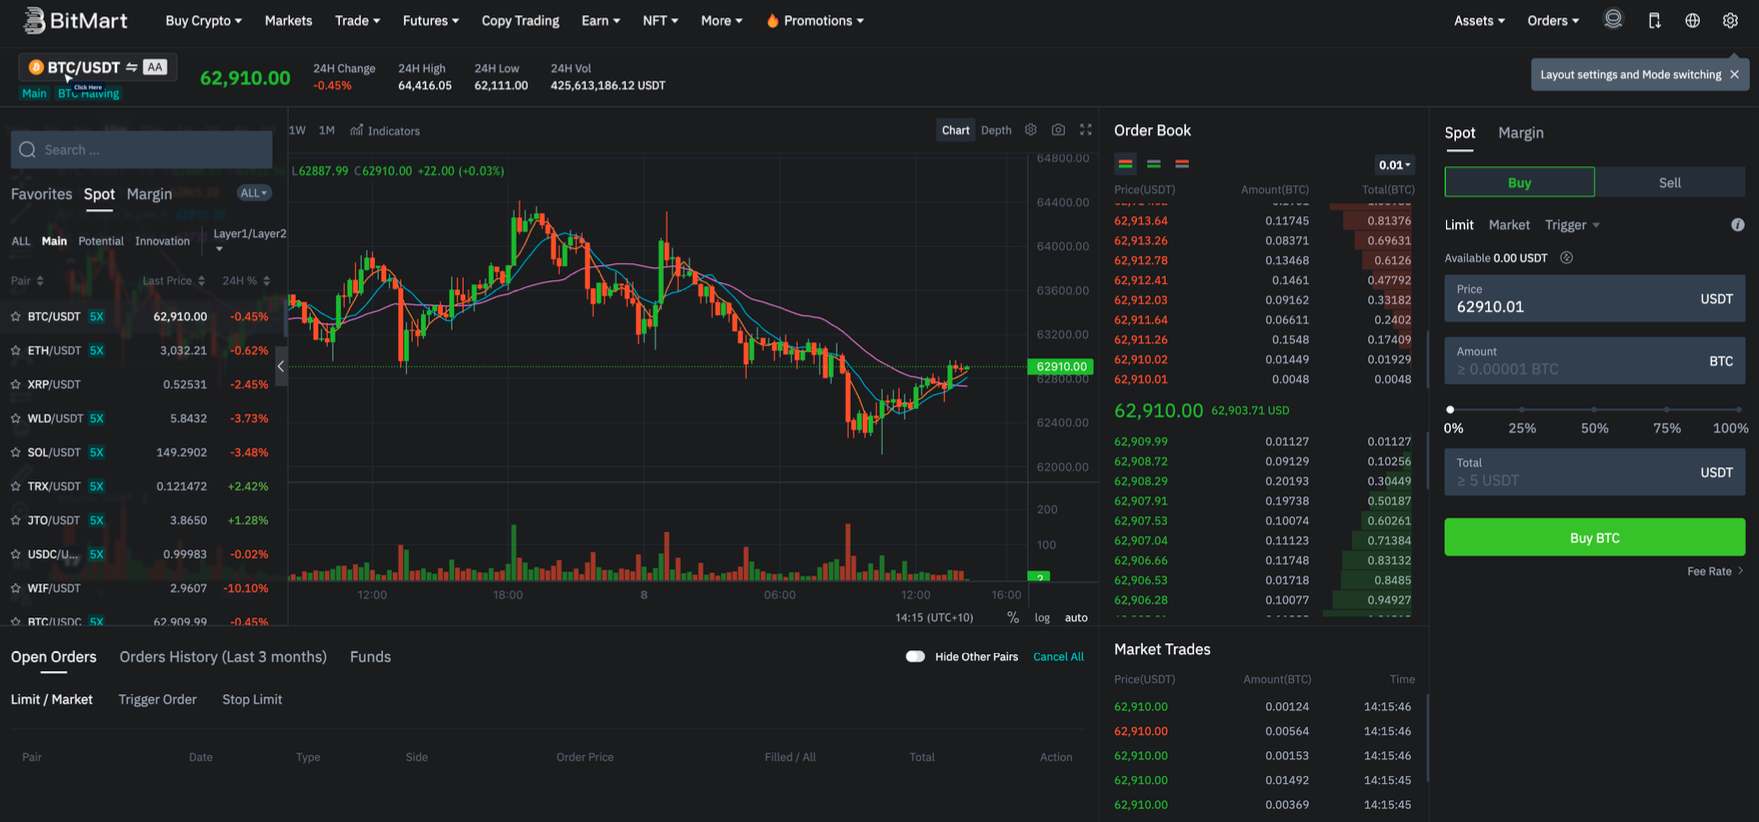
Task: Toggle auto scale on chart
Action: pyautogui.click(x=1076, y=618)
